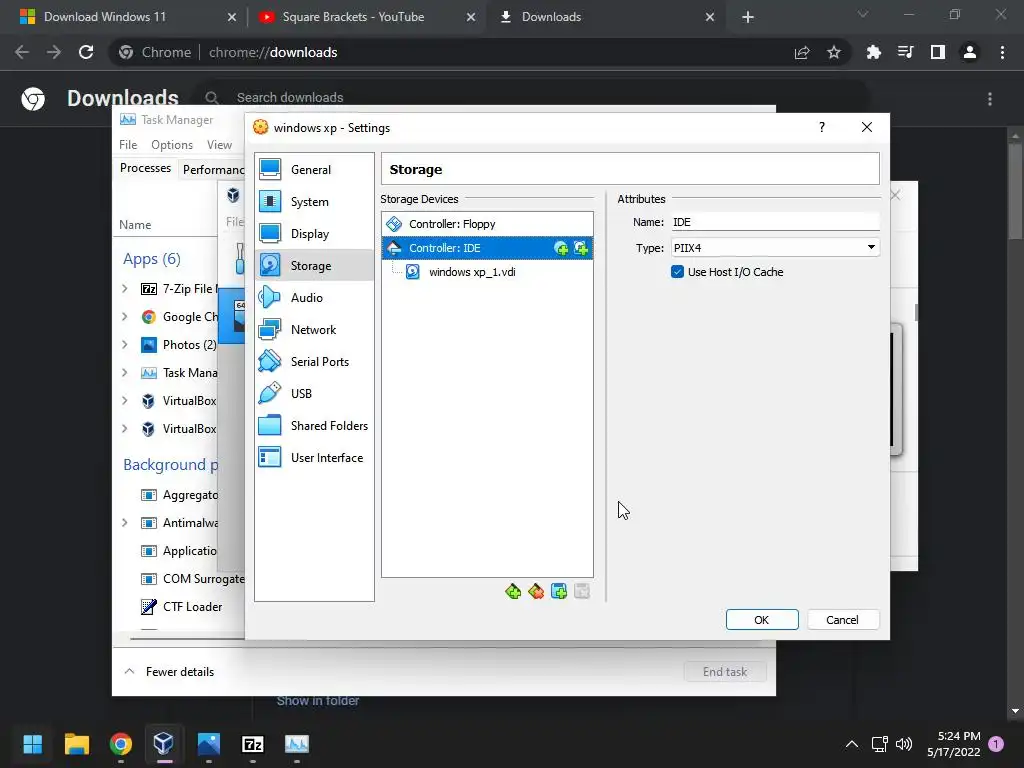The width and height of the screenshot is (1024, 768).
Task: Open volume control in tray
Action: (x=904, y=744)
